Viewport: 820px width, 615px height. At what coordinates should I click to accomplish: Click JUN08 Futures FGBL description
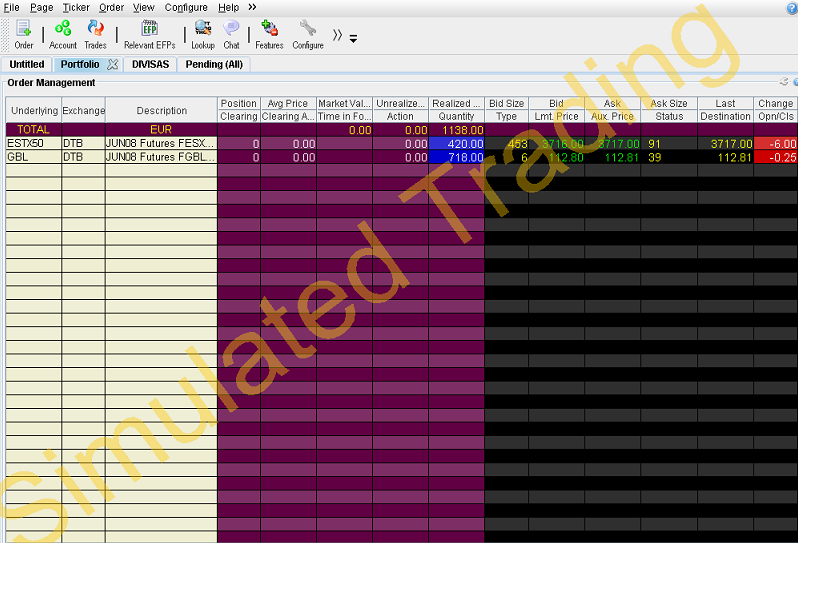tap(161, 157)
